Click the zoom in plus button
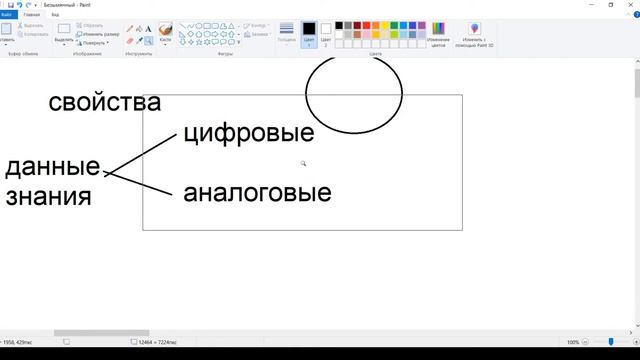Viewport: 640px width, 360px height. 636,342
